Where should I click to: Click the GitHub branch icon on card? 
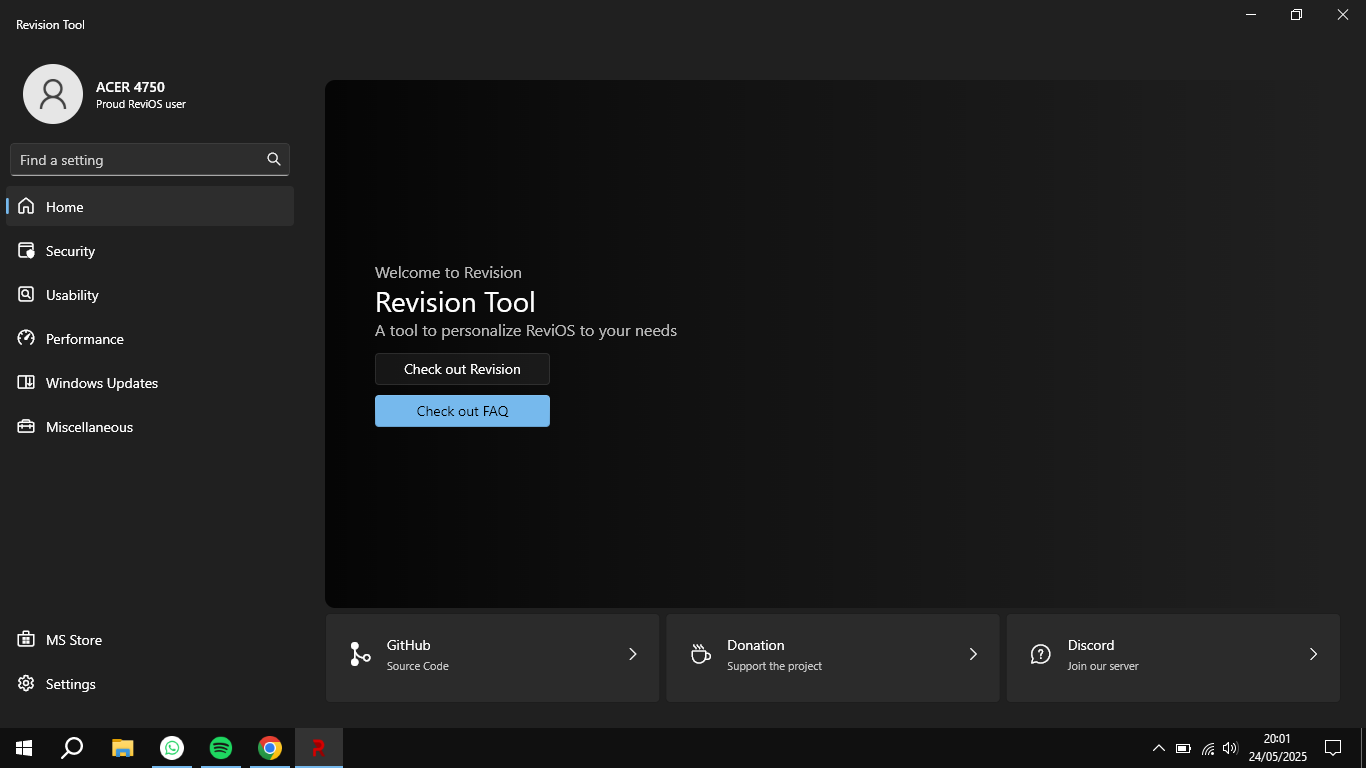(x=360, y=654)
